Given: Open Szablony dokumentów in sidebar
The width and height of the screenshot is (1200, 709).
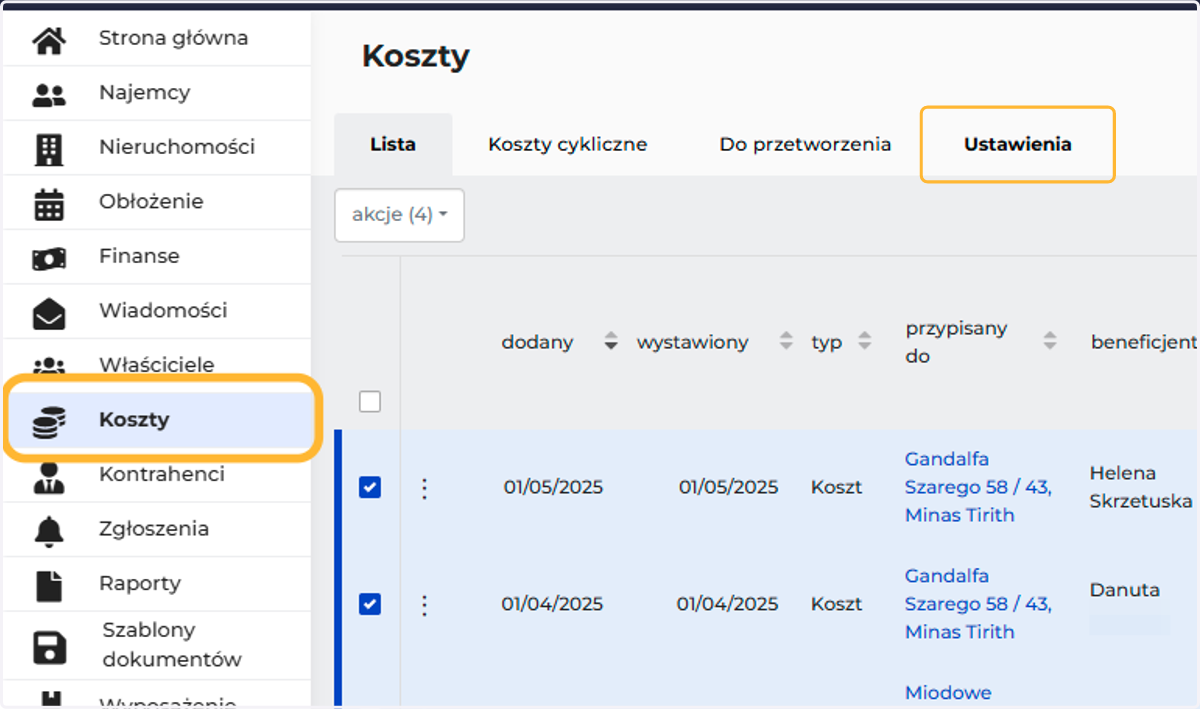Looking at the screenshot, I should [172, 645].
